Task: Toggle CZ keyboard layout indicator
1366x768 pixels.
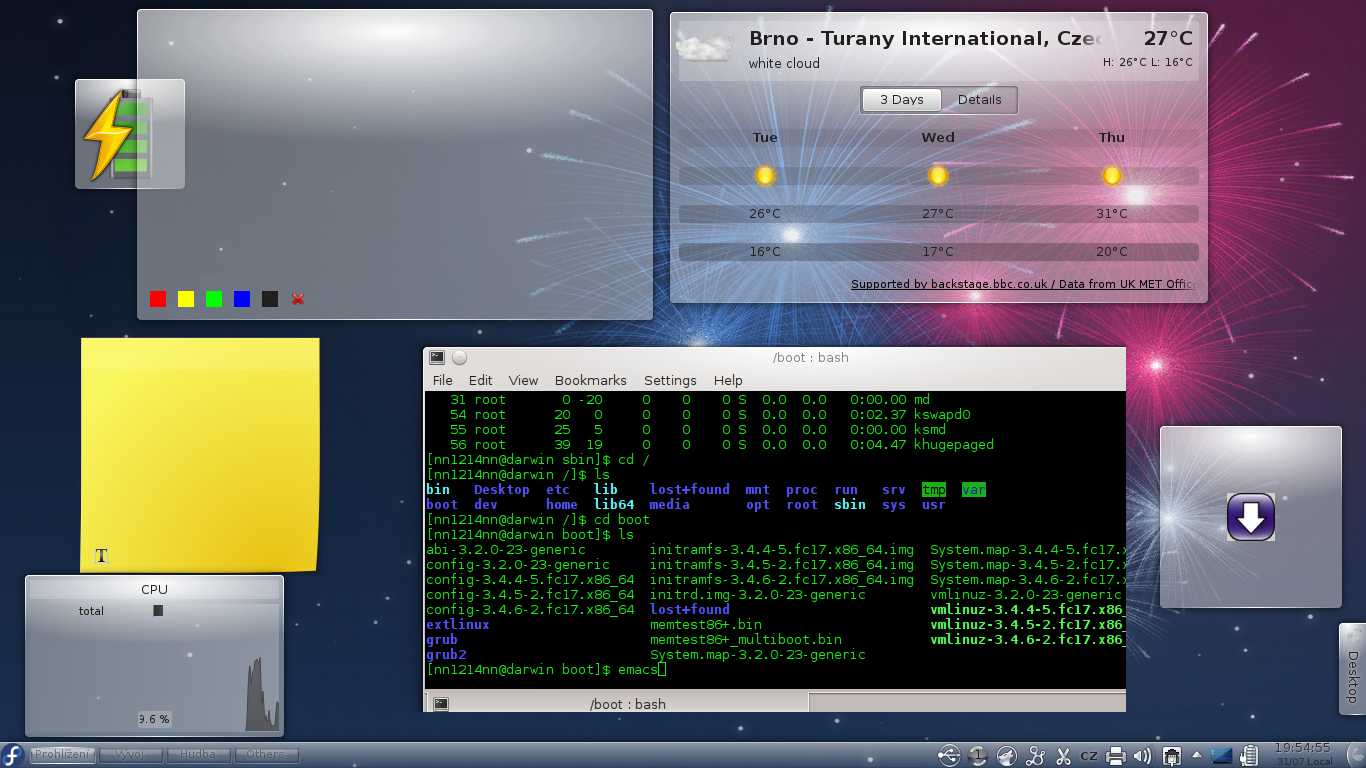Action: (x=1090, y=755)
